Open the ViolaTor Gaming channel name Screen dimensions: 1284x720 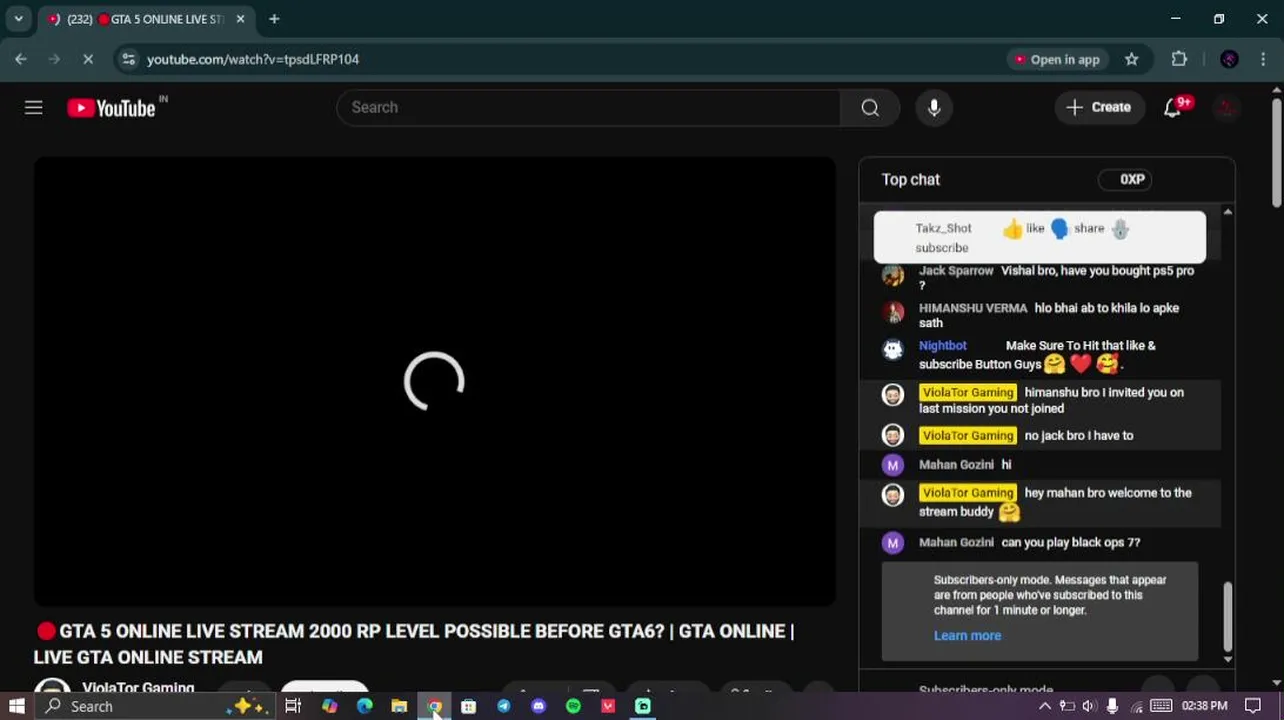[138, 688]
